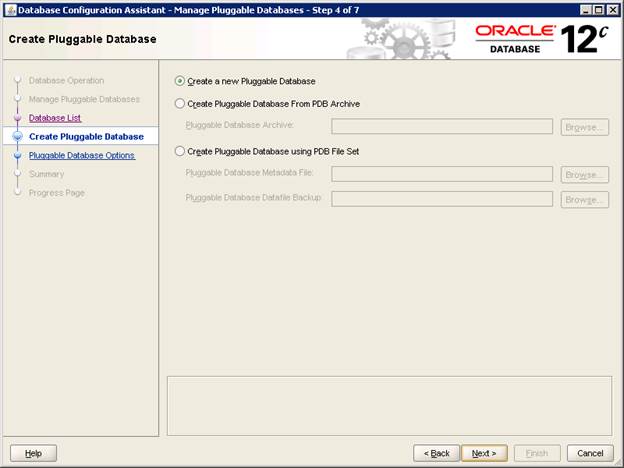624x468 pixels.
Task: Choose Create Pluggable Database From PDB Archive
Action: [180, 103]
